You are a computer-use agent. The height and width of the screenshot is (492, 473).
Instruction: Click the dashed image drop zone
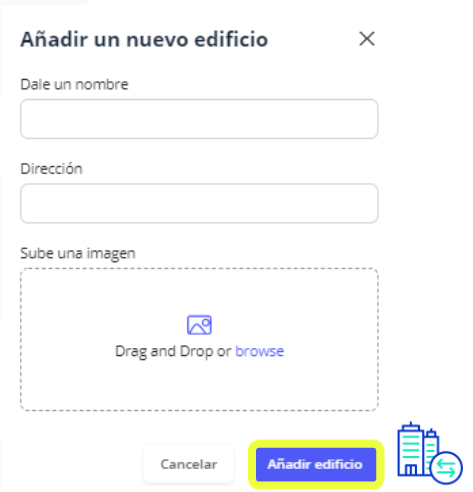(x=199, y=339)
